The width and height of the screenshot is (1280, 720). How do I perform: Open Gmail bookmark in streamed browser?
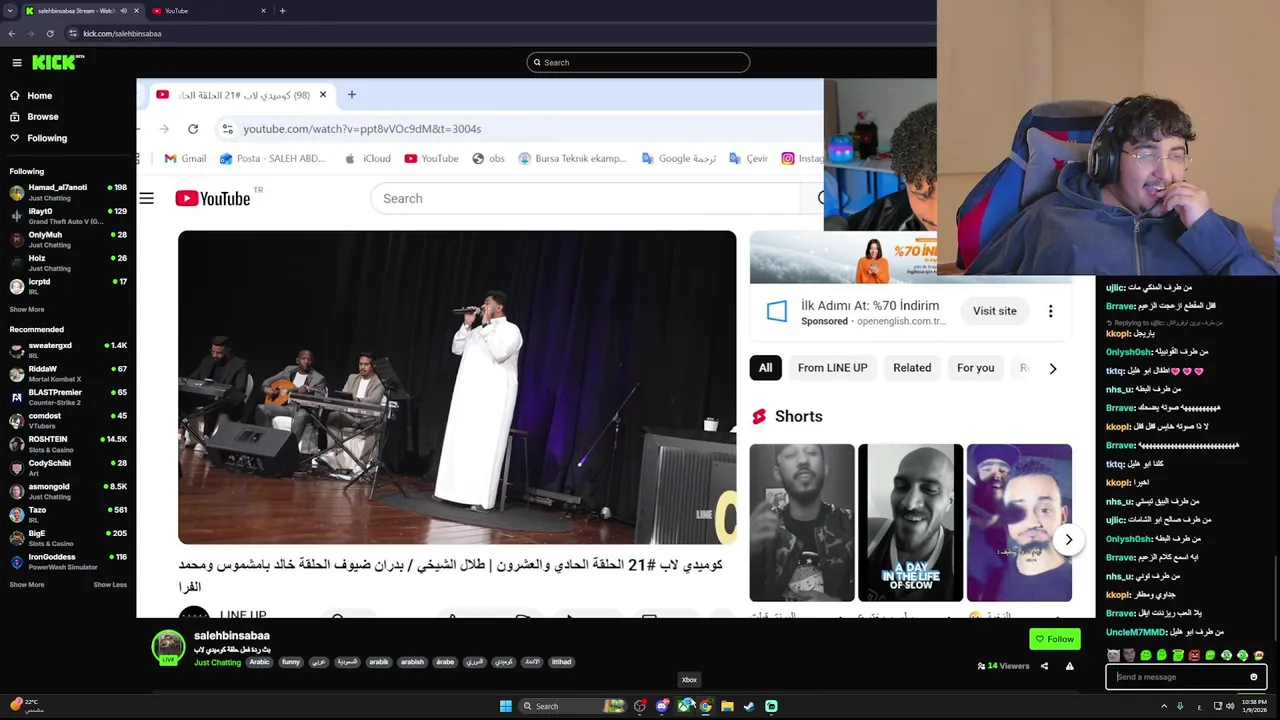[x=185, y=158]
